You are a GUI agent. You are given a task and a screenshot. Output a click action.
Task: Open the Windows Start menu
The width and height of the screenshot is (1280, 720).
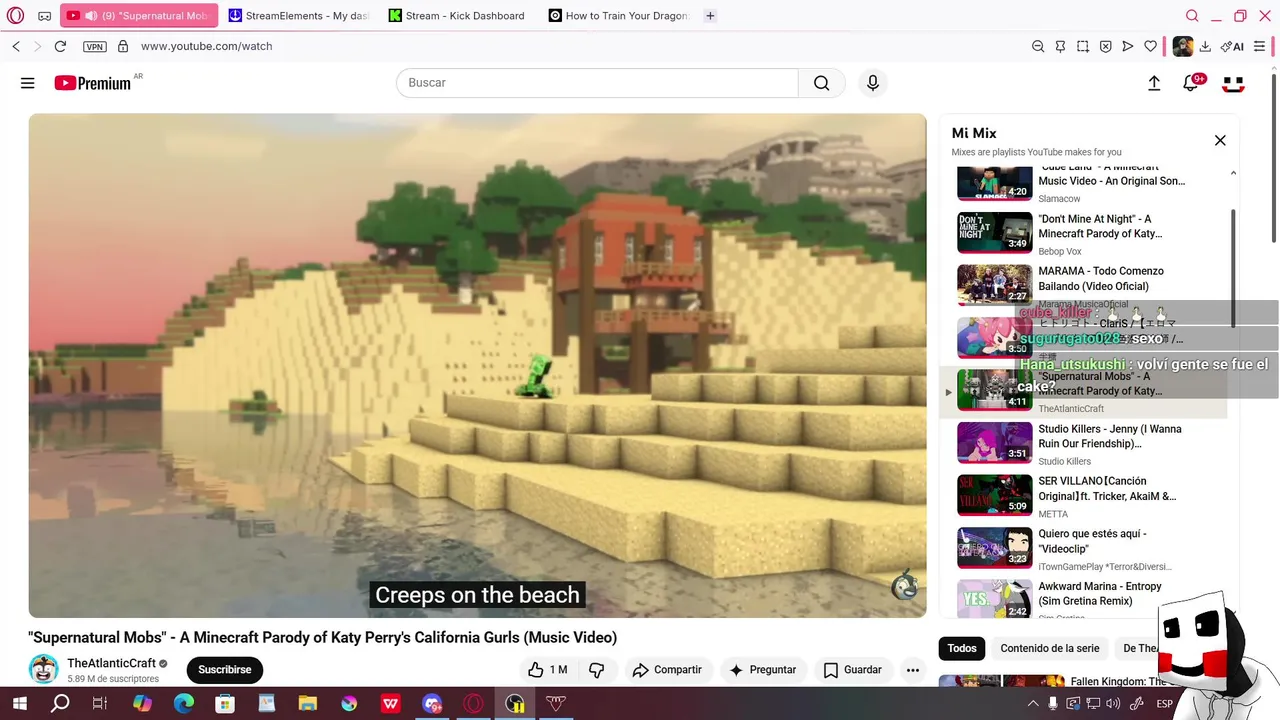[19, 704]
